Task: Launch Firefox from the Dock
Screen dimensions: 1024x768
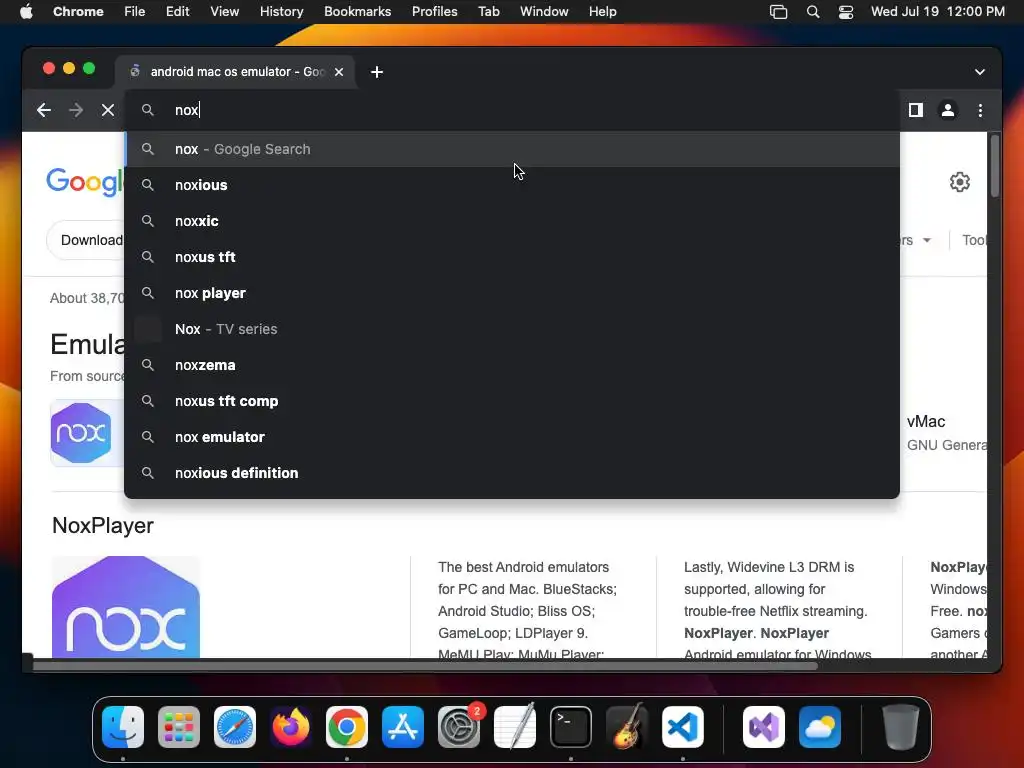Action: pyautogui.click(x=291, y=727)
